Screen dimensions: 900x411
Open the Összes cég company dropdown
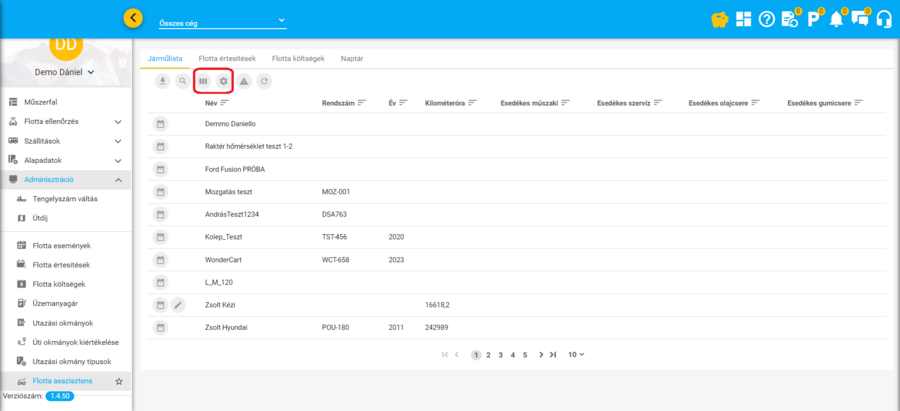coord(222,21)
